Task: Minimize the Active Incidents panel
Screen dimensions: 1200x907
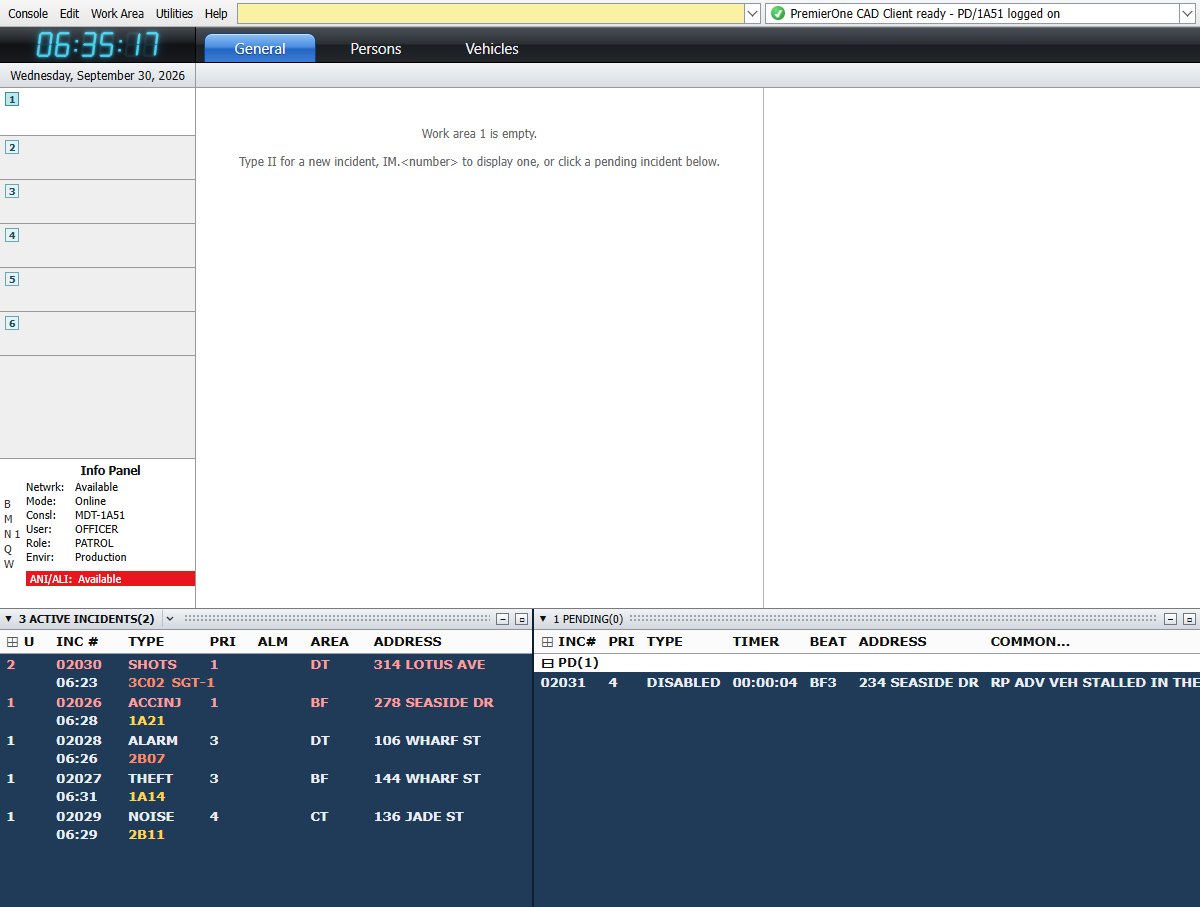Action: pyautogui.click(x=503, y=619)
